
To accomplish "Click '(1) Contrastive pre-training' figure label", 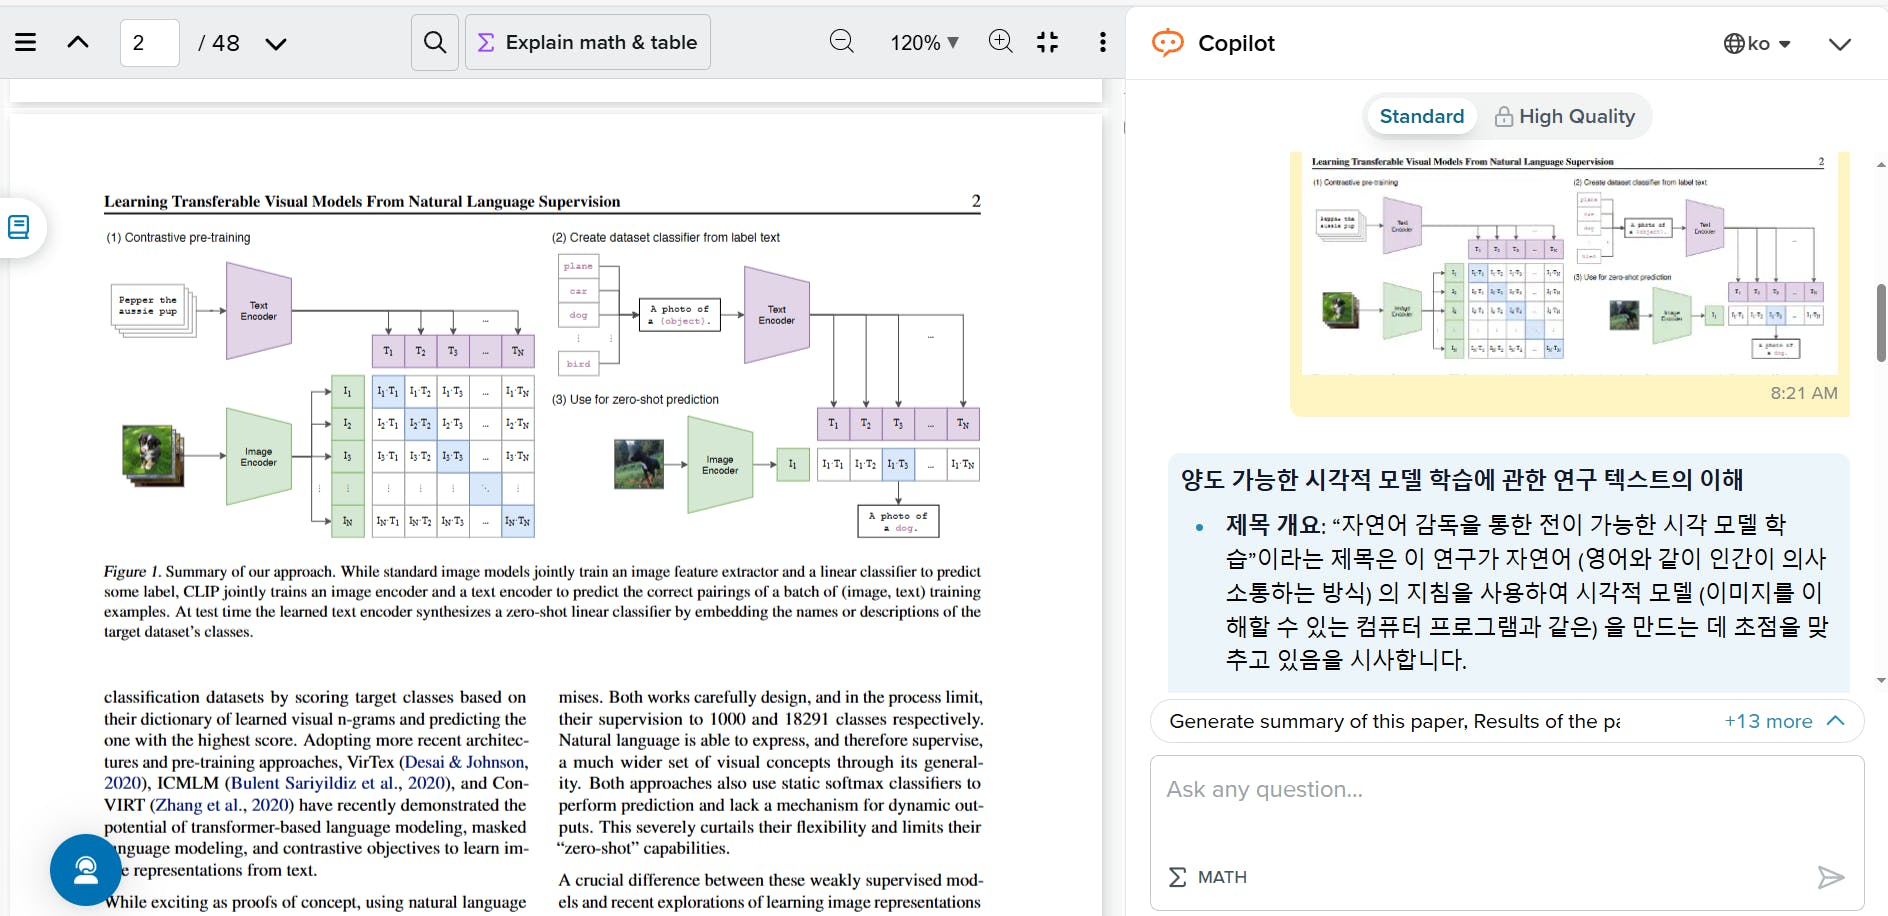I will pyautogui.click(x=178, y=238).
